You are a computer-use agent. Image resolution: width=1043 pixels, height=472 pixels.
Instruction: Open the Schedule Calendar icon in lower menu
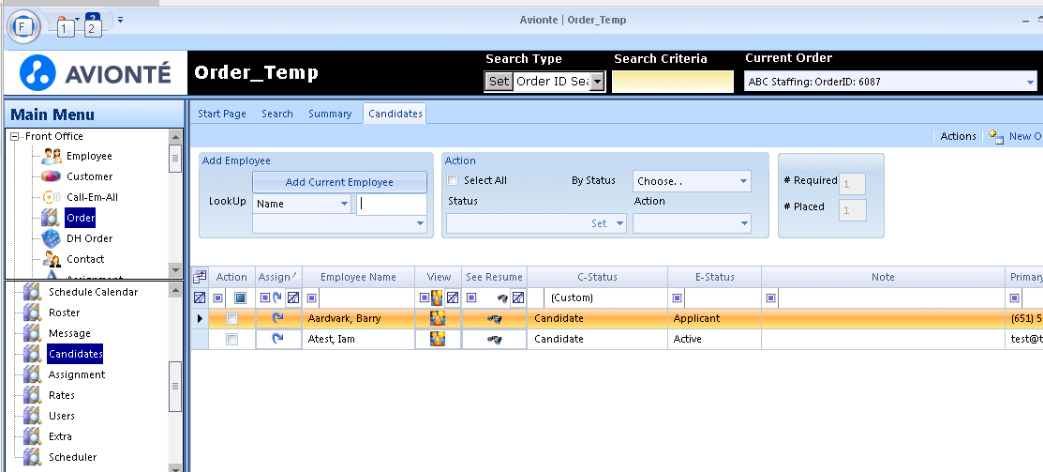[33, 293]
